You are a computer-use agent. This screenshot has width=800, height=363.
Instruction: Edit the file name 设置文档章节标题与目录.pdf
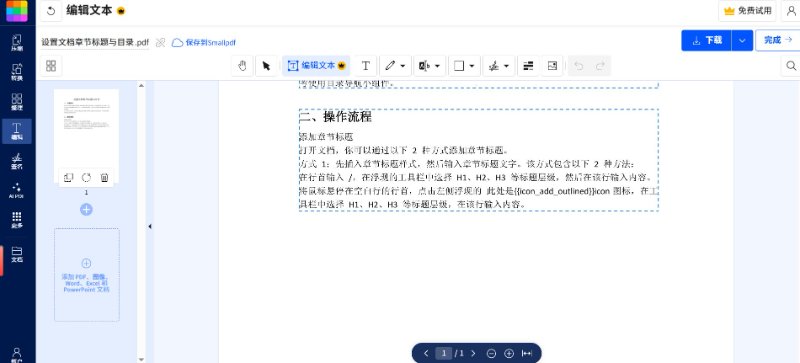pyautogui.click(x=95, y=42)
